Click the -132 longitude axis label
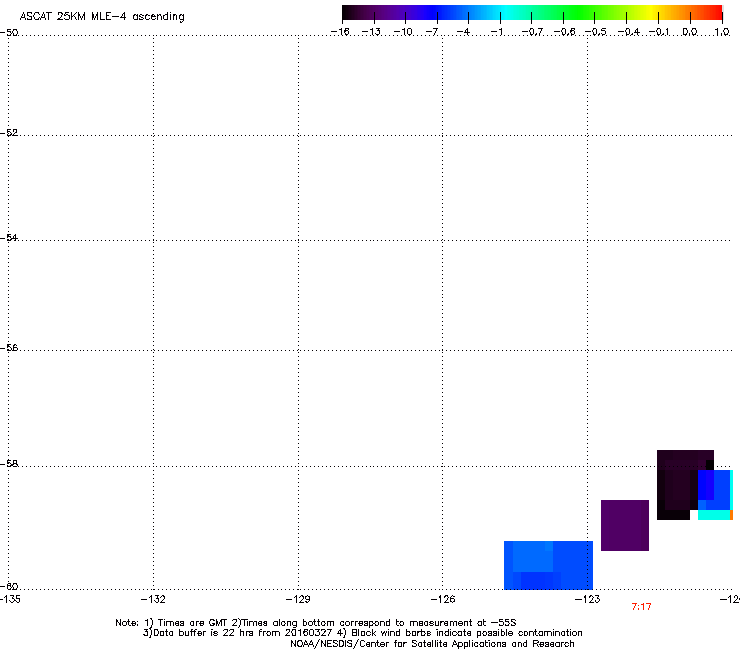Viewport: 740px width, 650px height. (153, 599)
